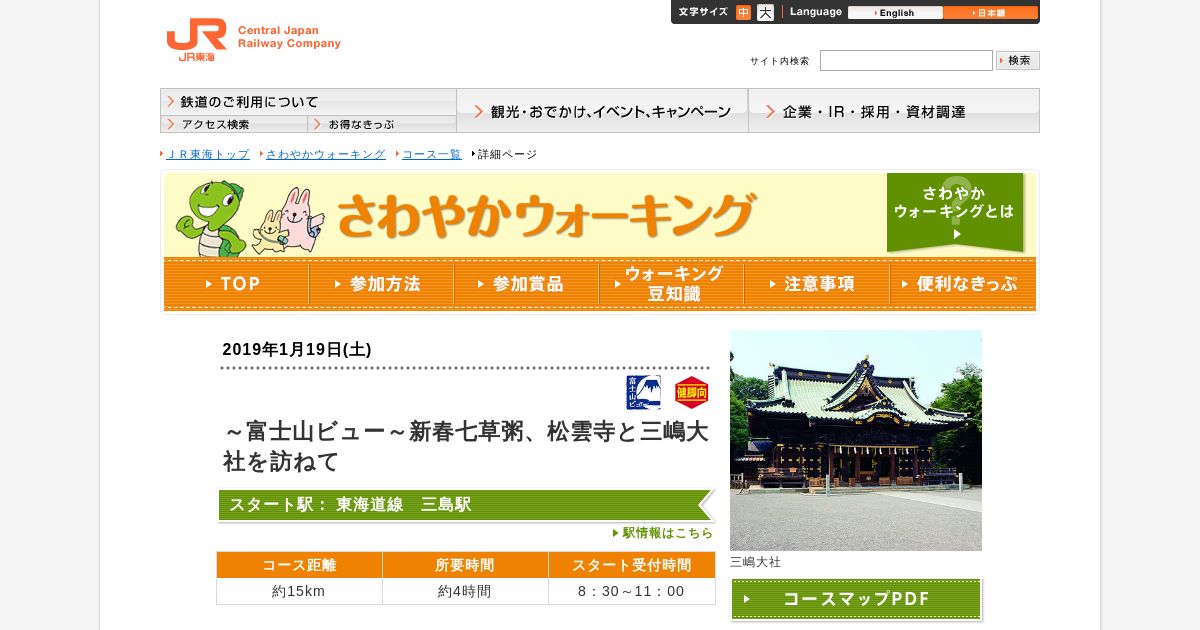This screenshot has width=1200, height=630.
Task: Open お得なきっぷ submenu item
Action: click(382, 124)
